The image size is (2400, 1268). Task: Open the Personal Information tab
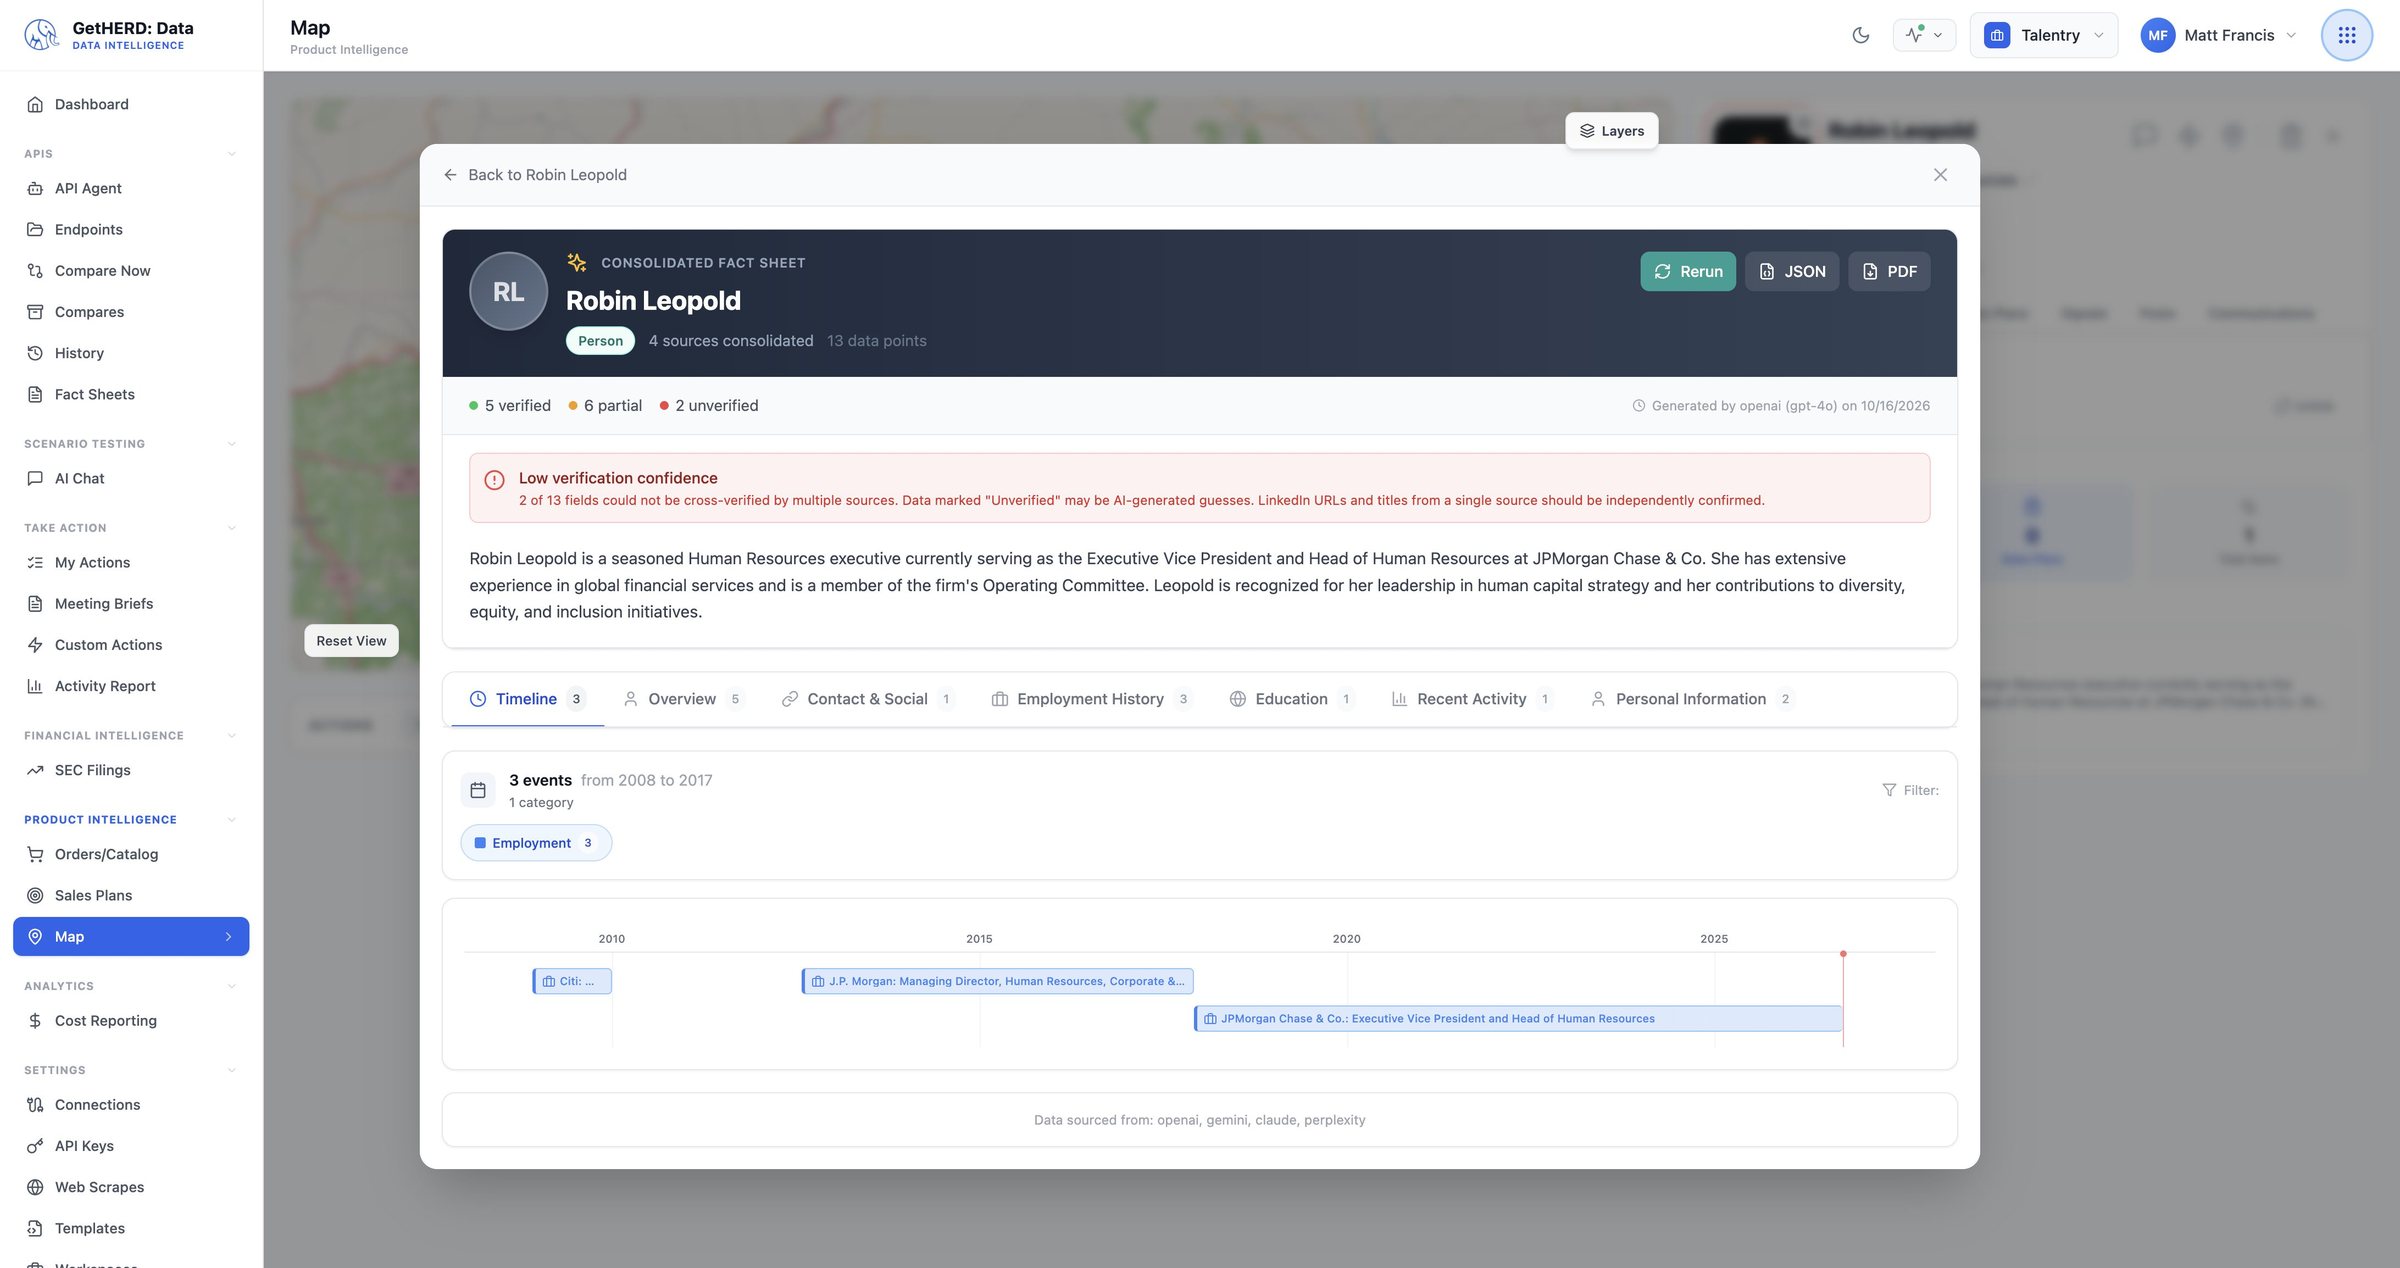pyautogui.click(x=1691, y=699)
